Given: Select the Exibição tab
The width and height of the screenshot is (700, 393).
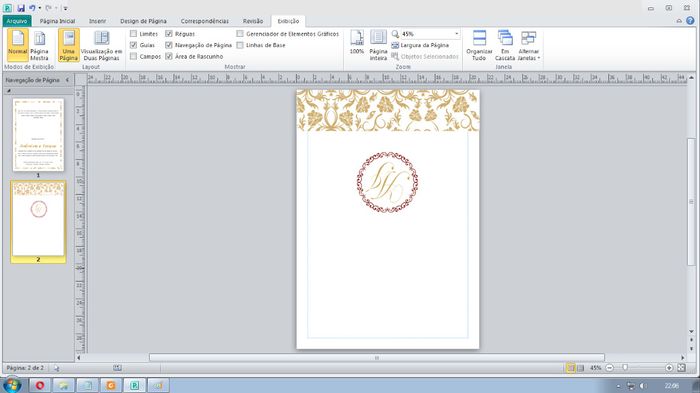Looking at the screenshot, I should 288,21.
